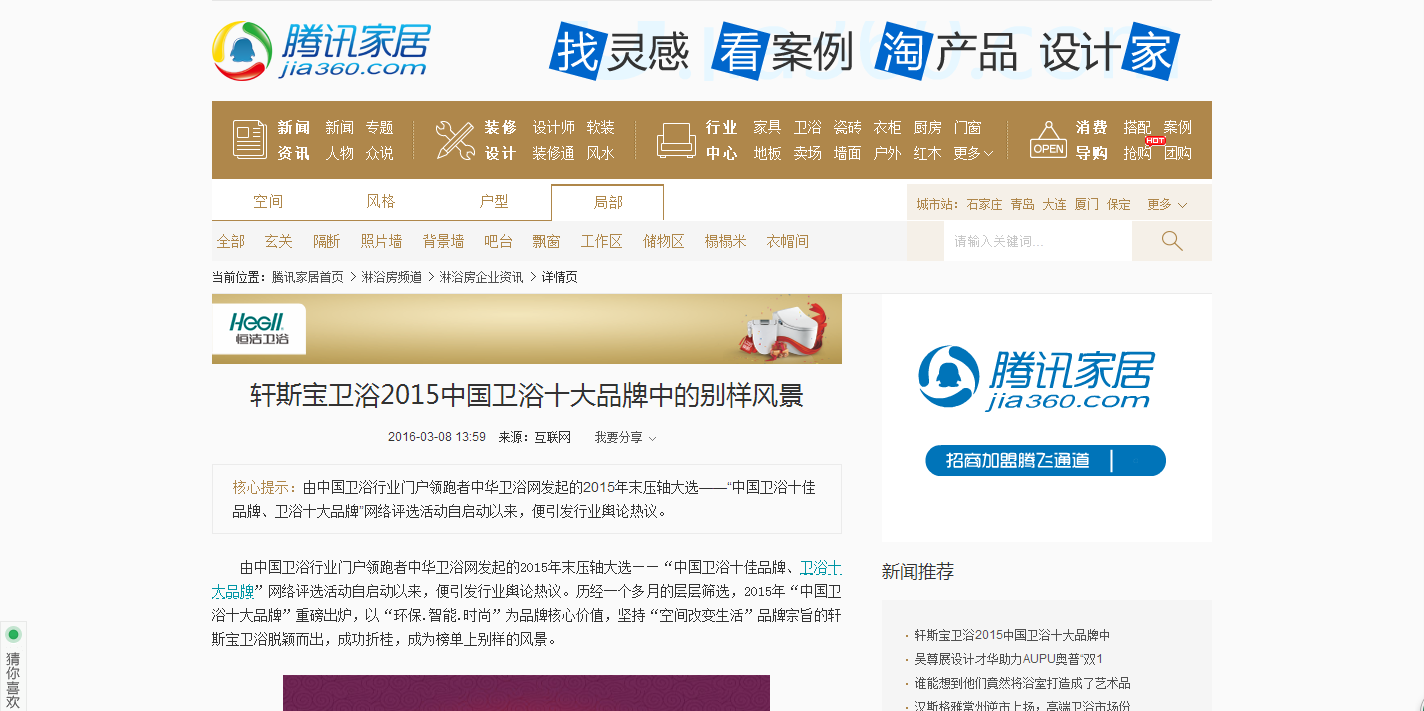This screenshot has width=1424, height=711.
Task: Click the green dot above 猜你喜欢
Action: [x=13, y=634]
